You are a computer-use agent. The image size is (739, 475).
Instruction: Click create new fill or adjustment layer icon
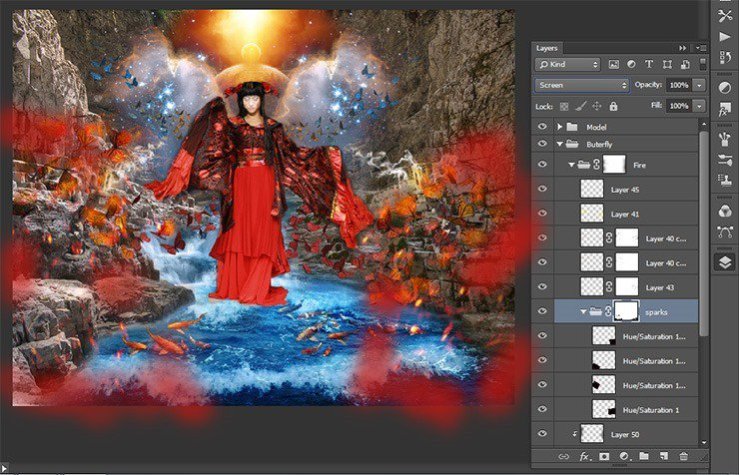624,456
